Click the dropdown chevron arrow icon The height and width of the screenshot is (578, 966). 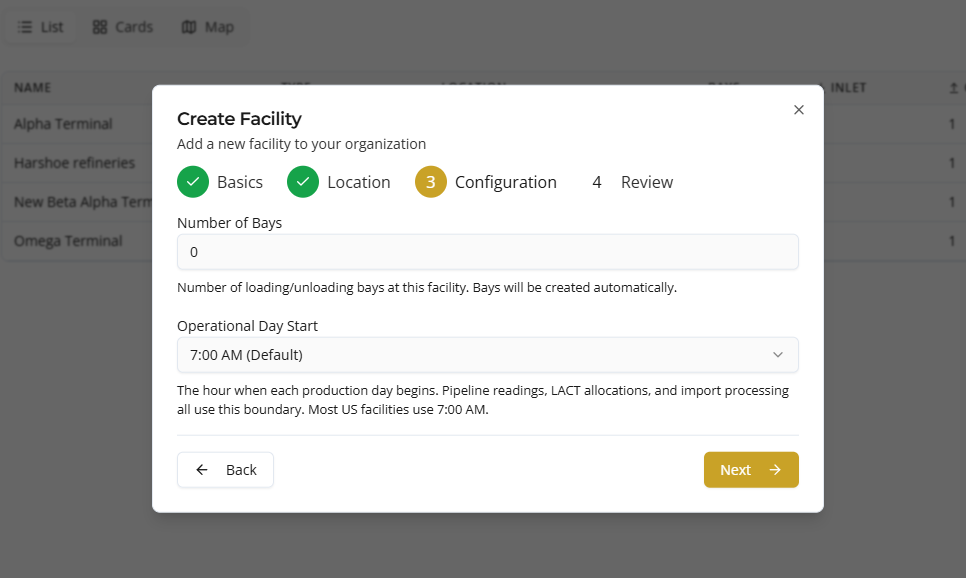point(778,355)
